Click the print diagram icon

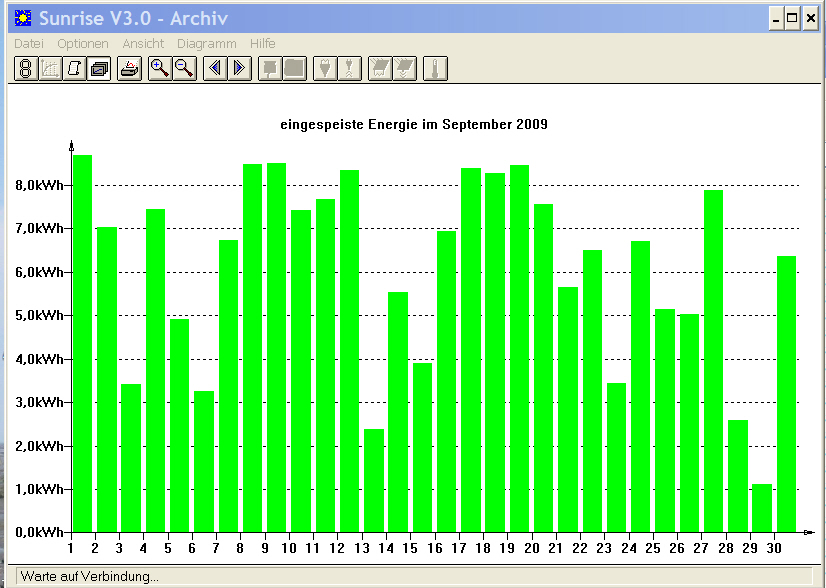click(x=130, y=68)
